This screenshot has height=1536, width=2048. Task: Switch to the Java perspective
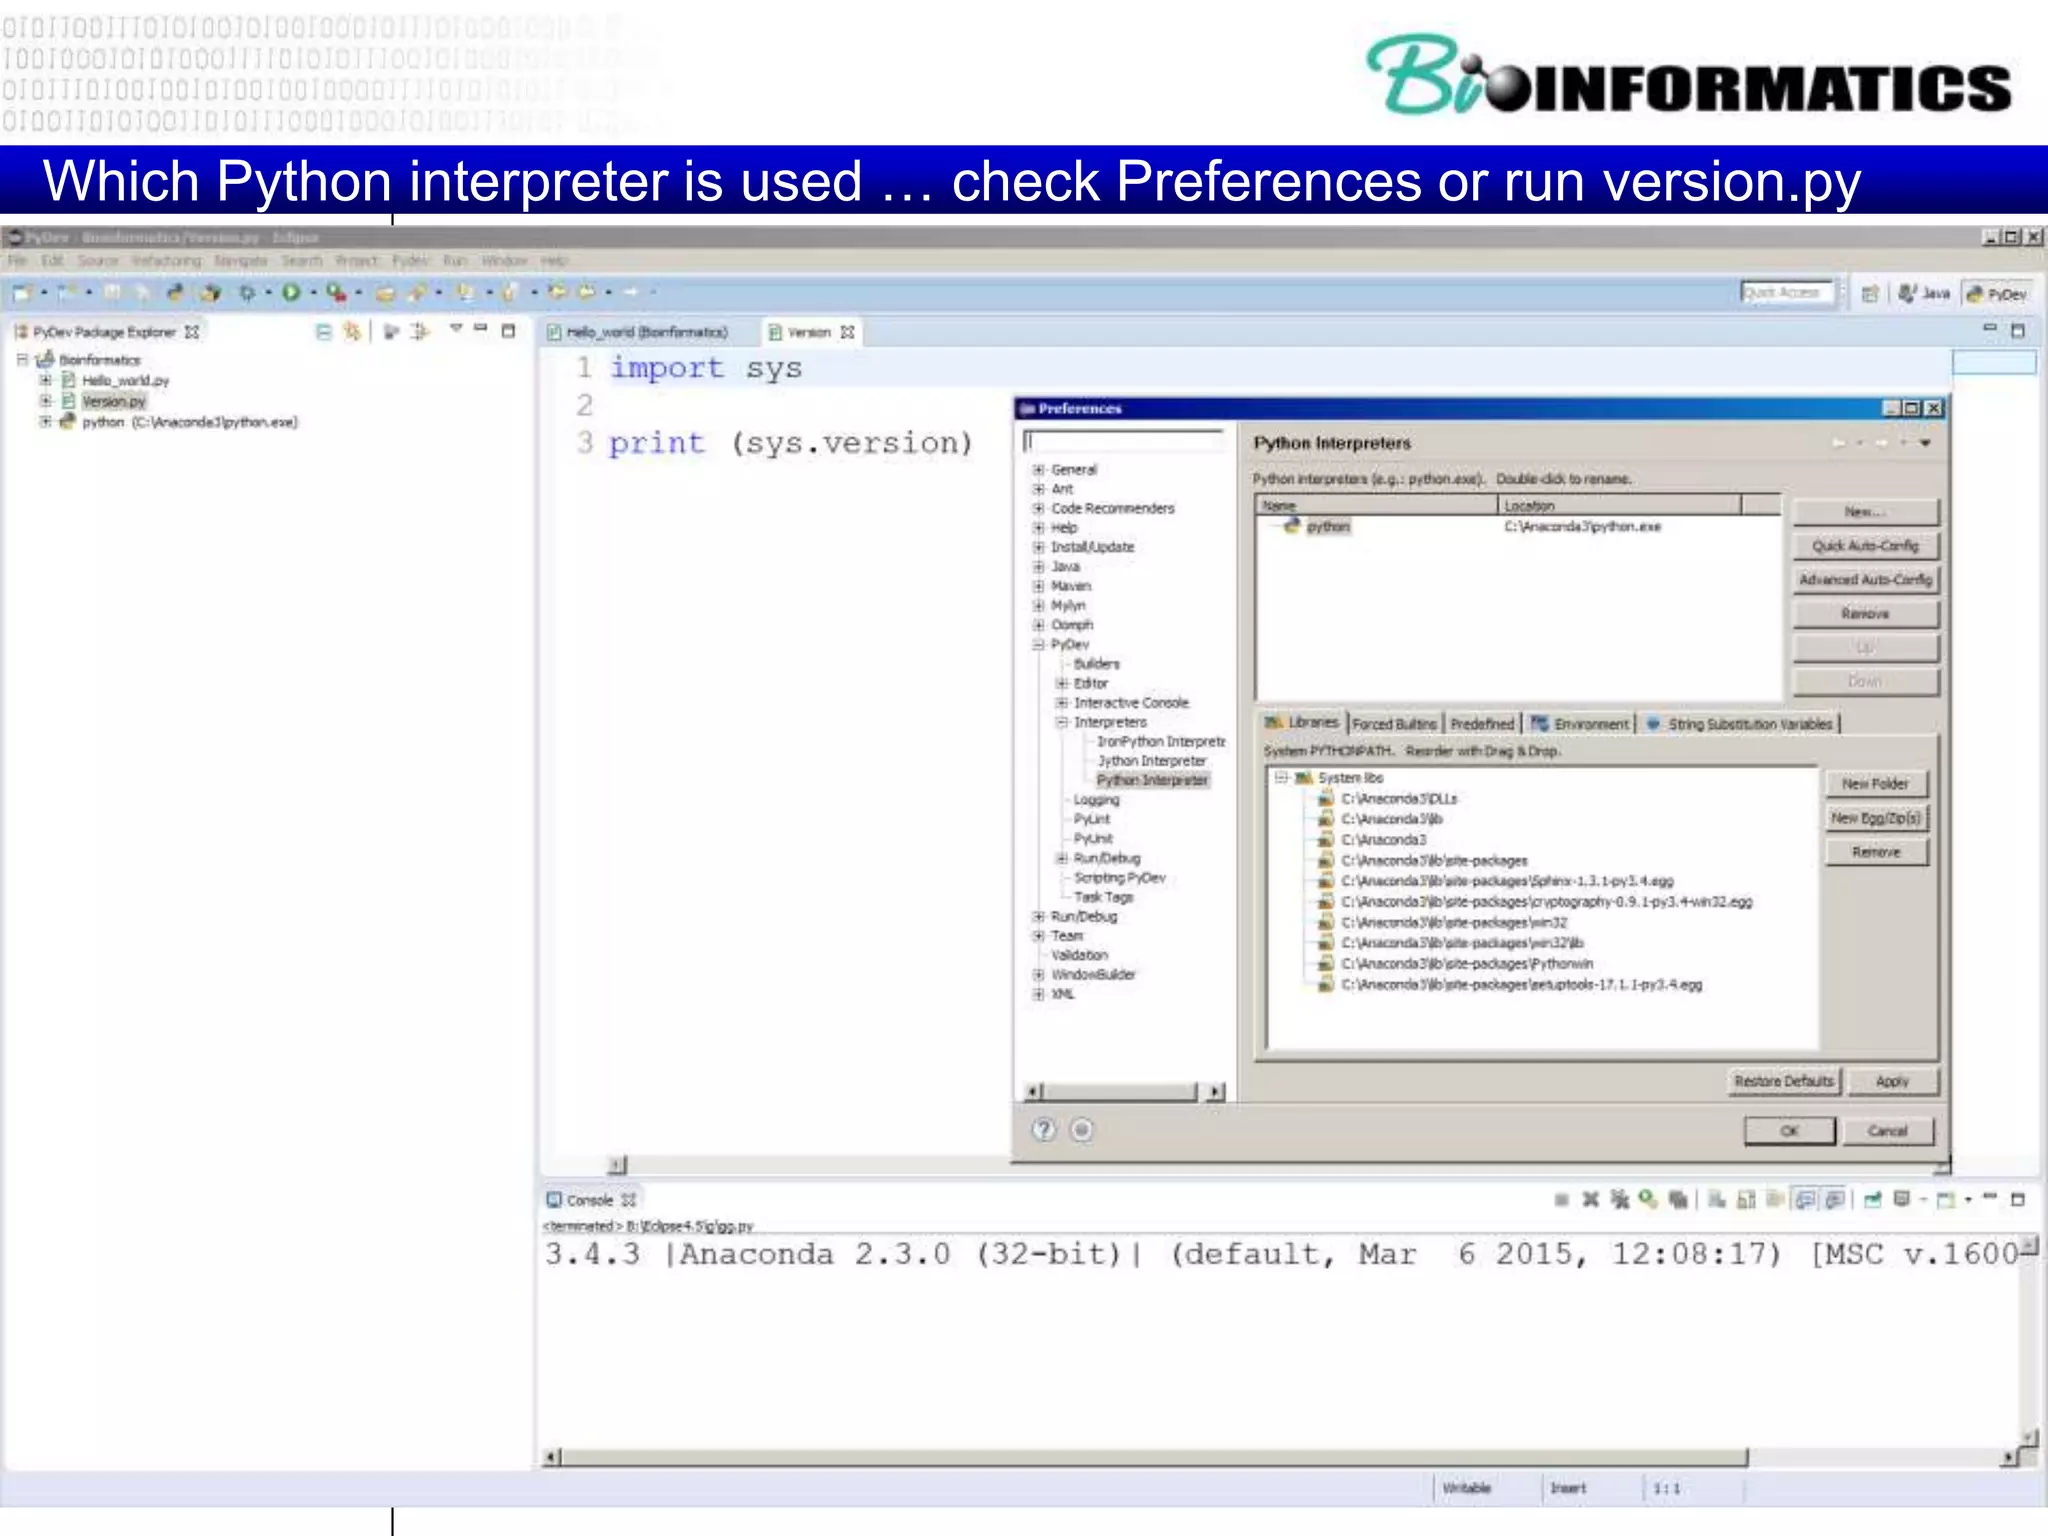[1925, 293]
